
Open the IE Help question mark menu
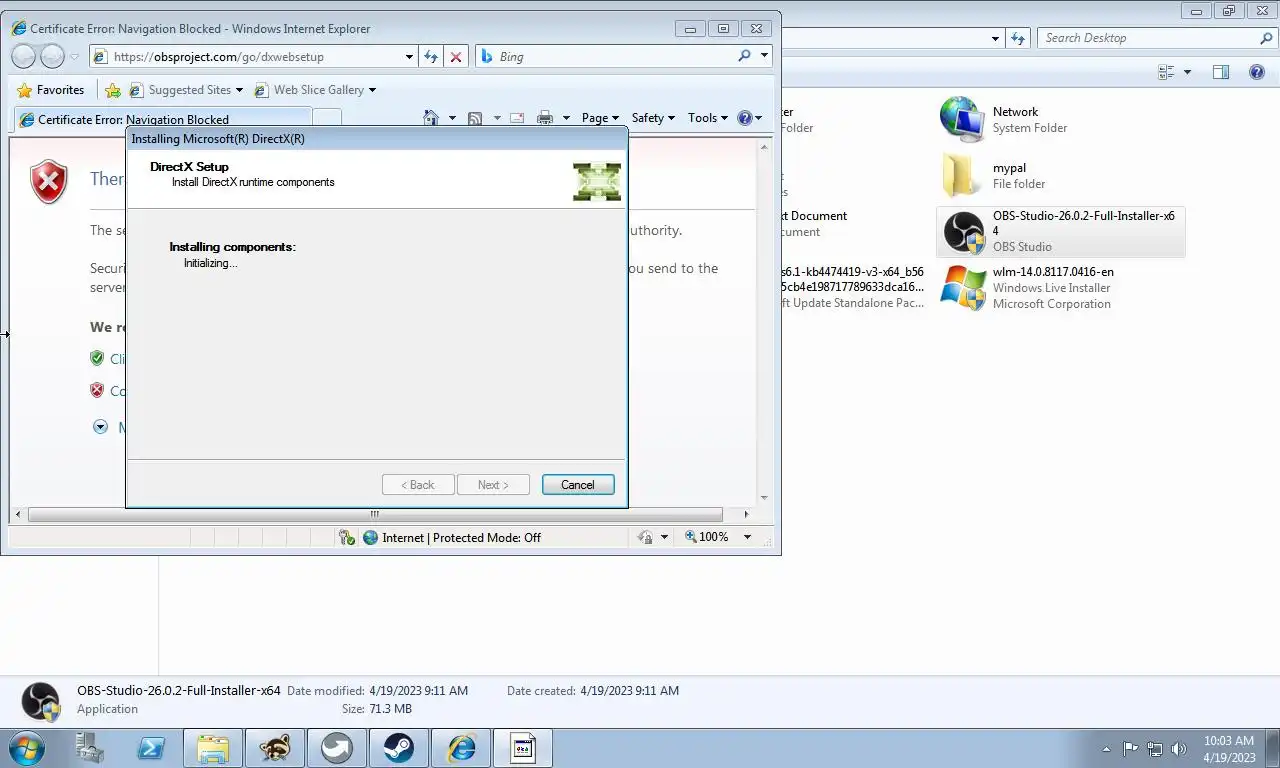[749, 118]
